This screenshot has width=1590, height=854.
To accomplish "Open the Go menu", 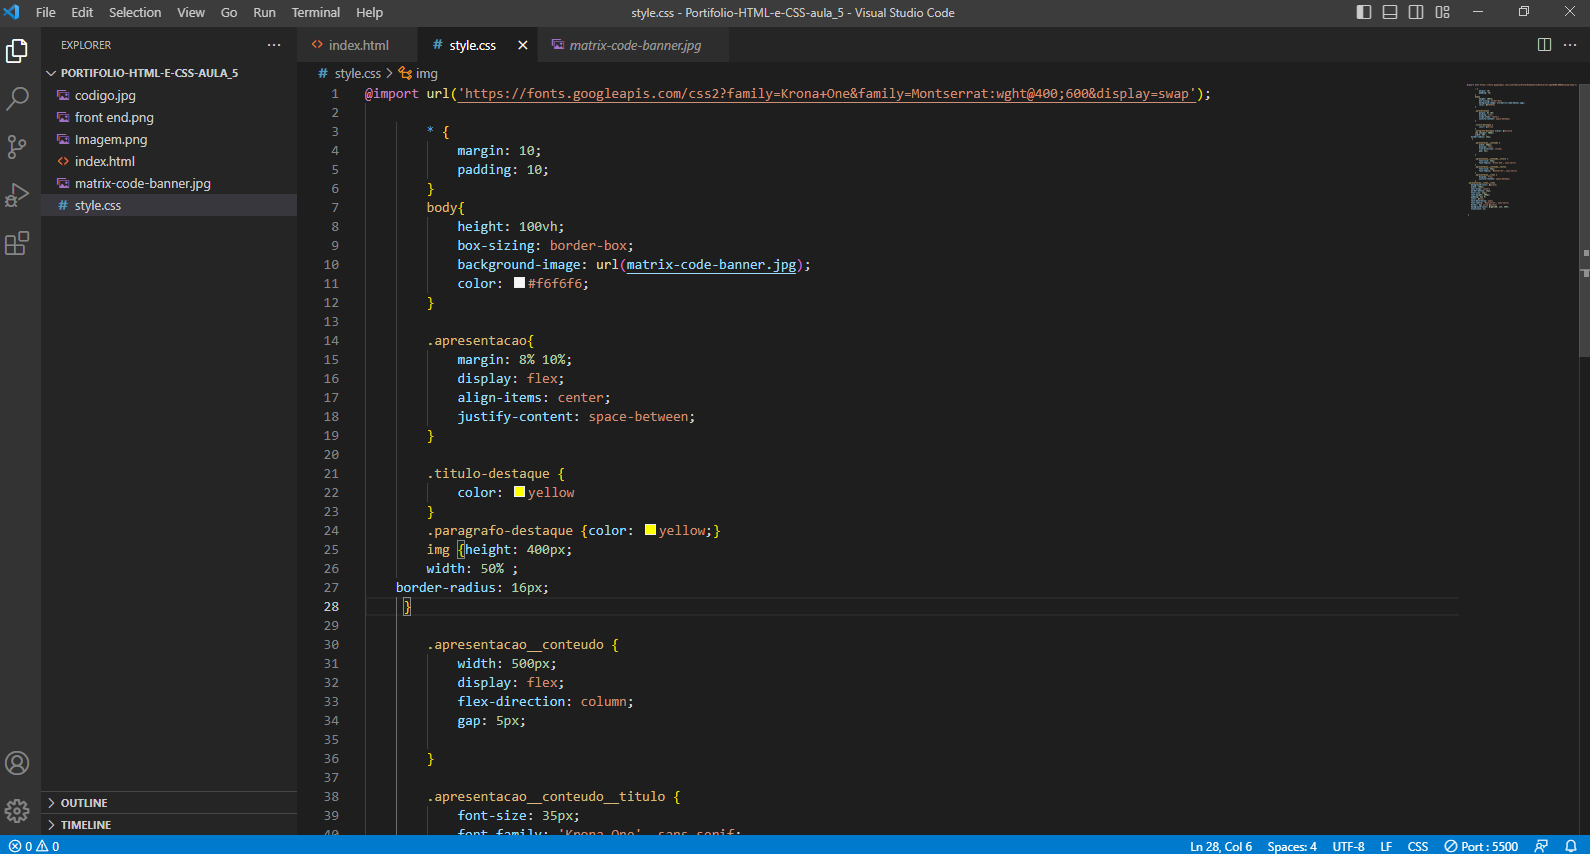I will pos(229,12).
